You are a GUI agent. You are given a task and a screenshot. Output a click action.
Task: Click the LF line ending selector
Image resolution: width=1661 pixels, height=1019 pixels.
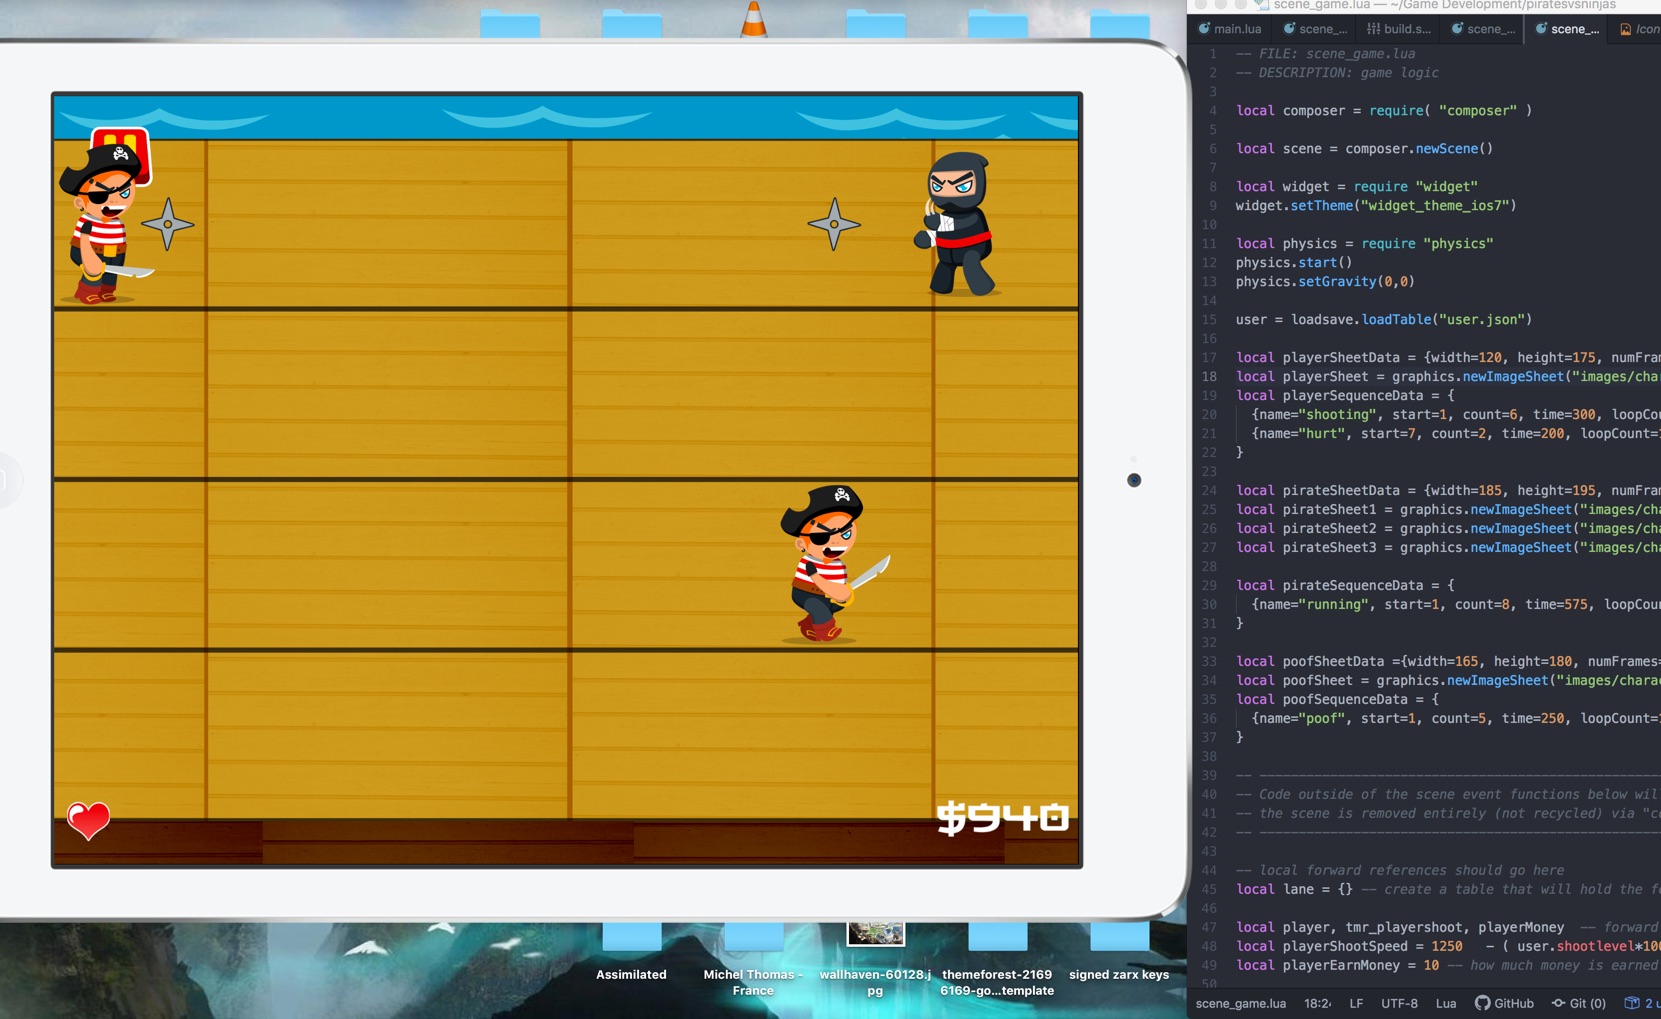(x=1356, y=1003)
